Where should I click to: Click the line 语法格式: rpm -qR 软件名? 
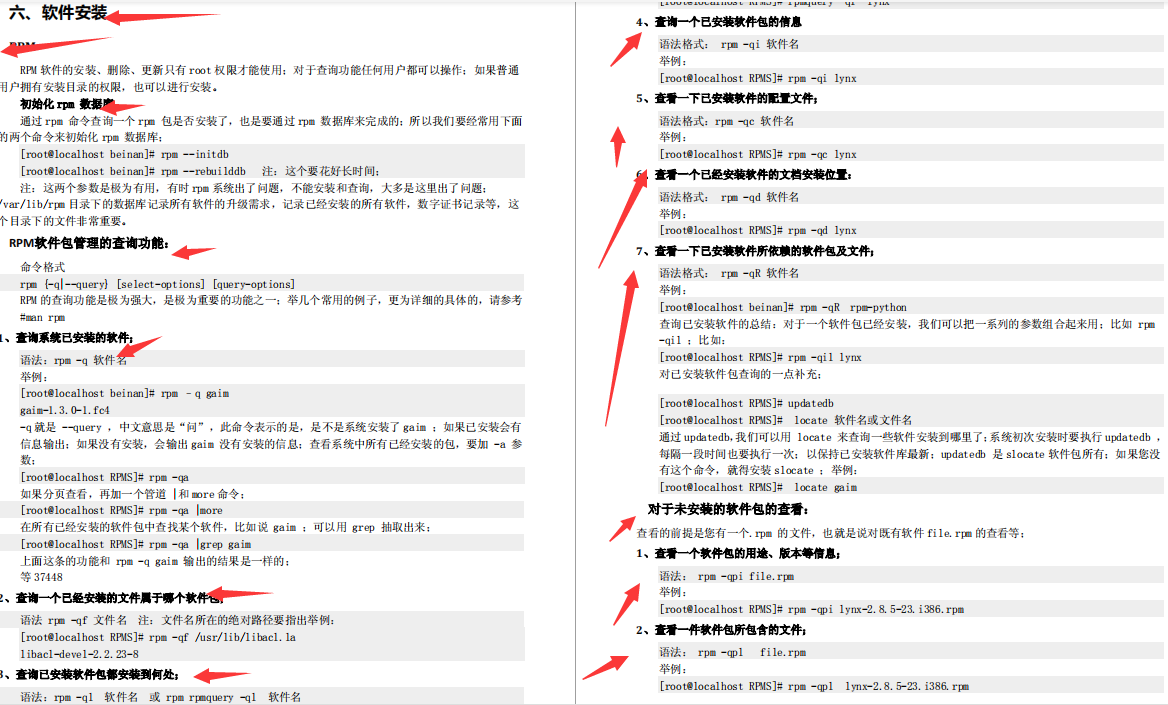729,273
